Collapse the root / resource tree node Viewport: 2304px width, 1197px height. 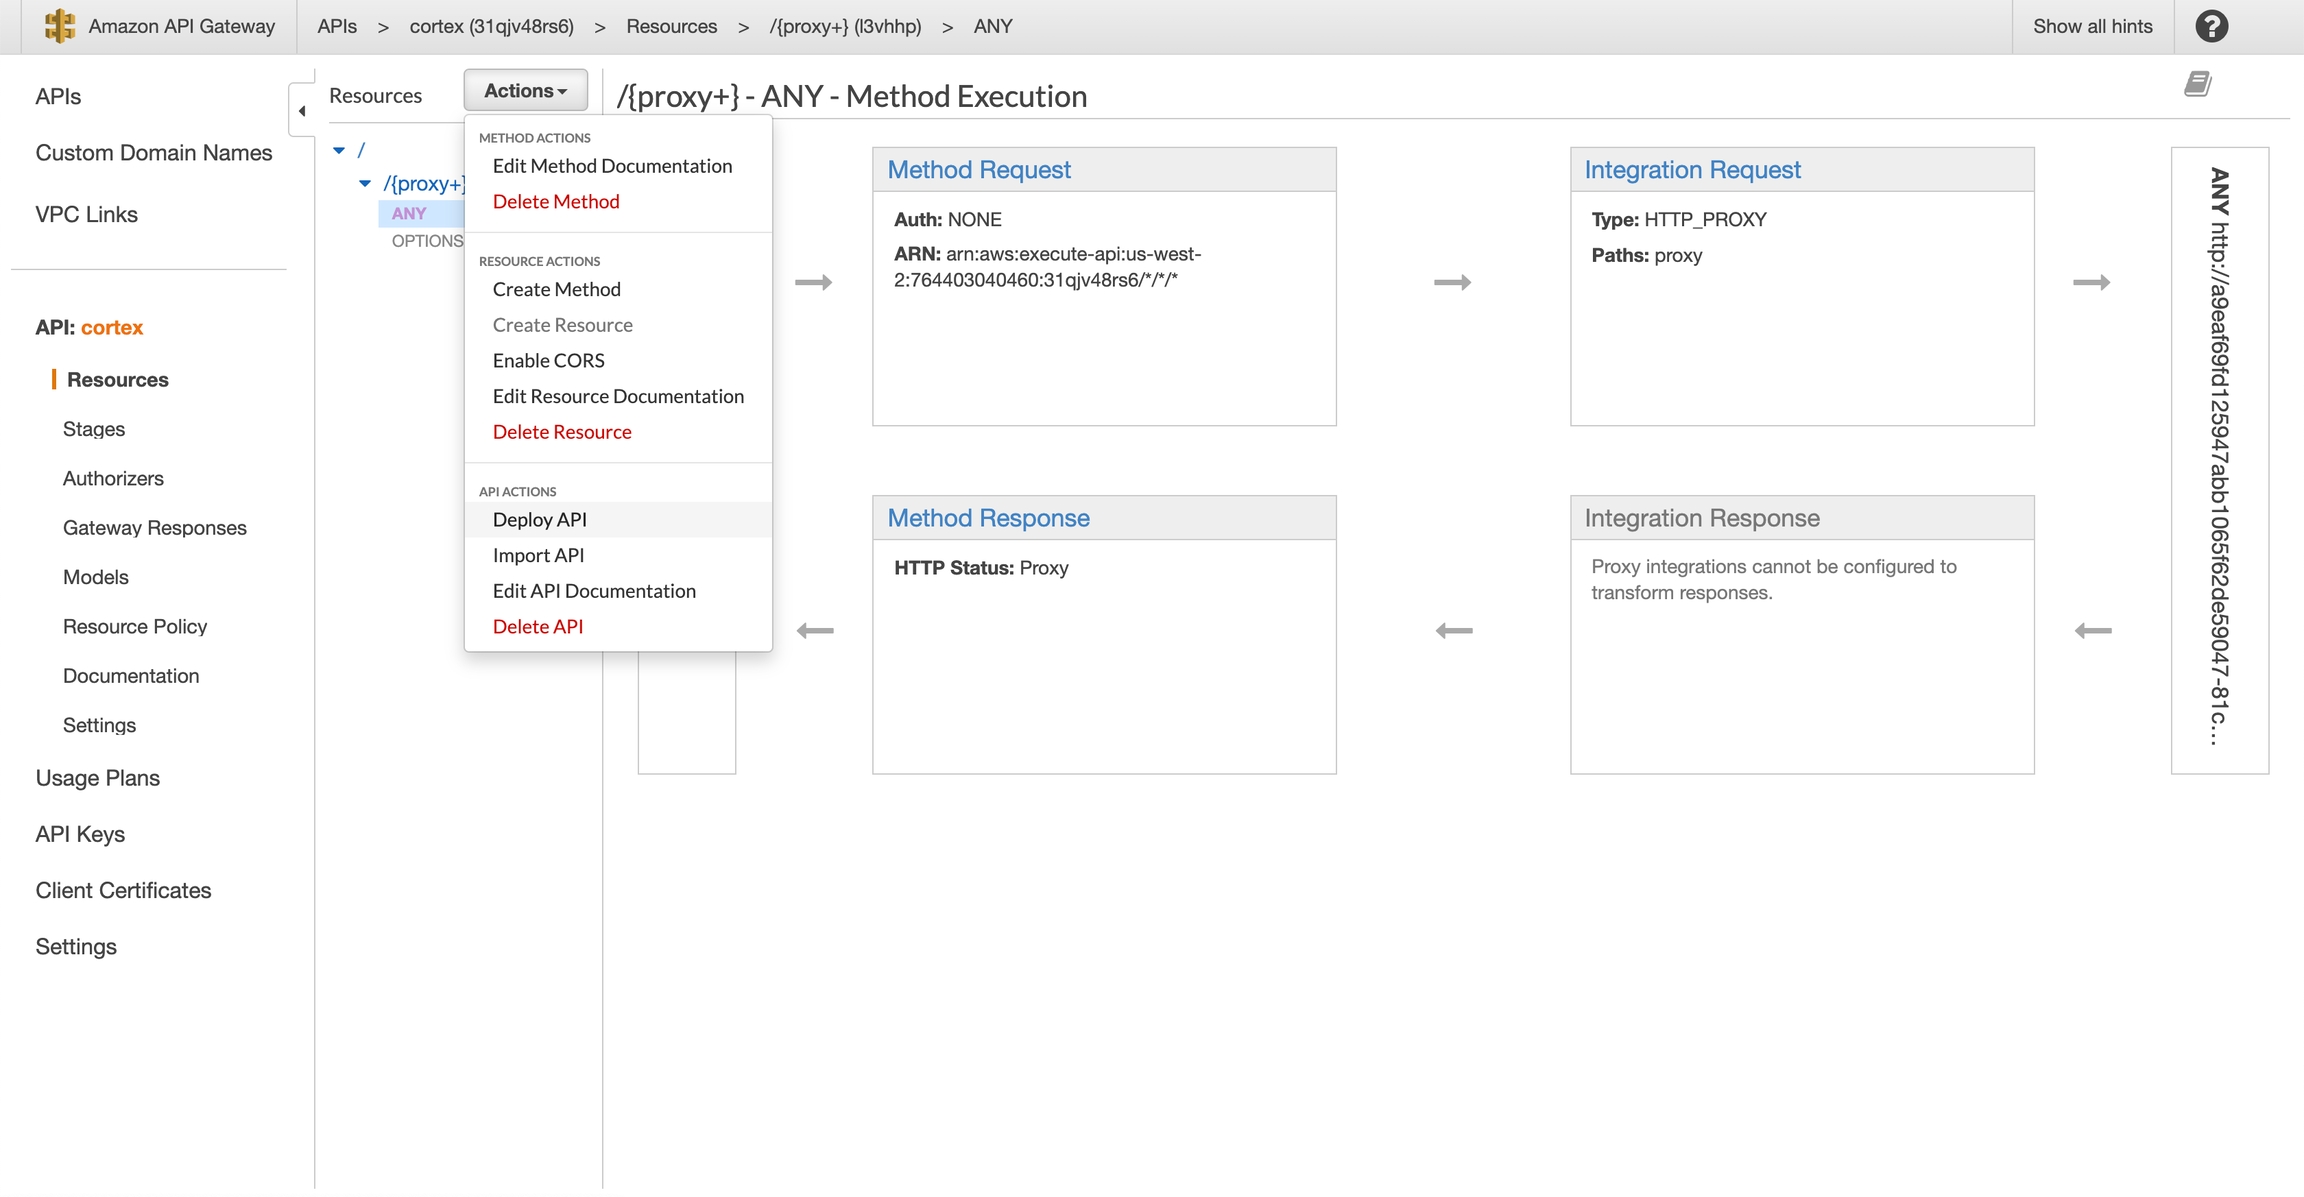click(339, 150)
